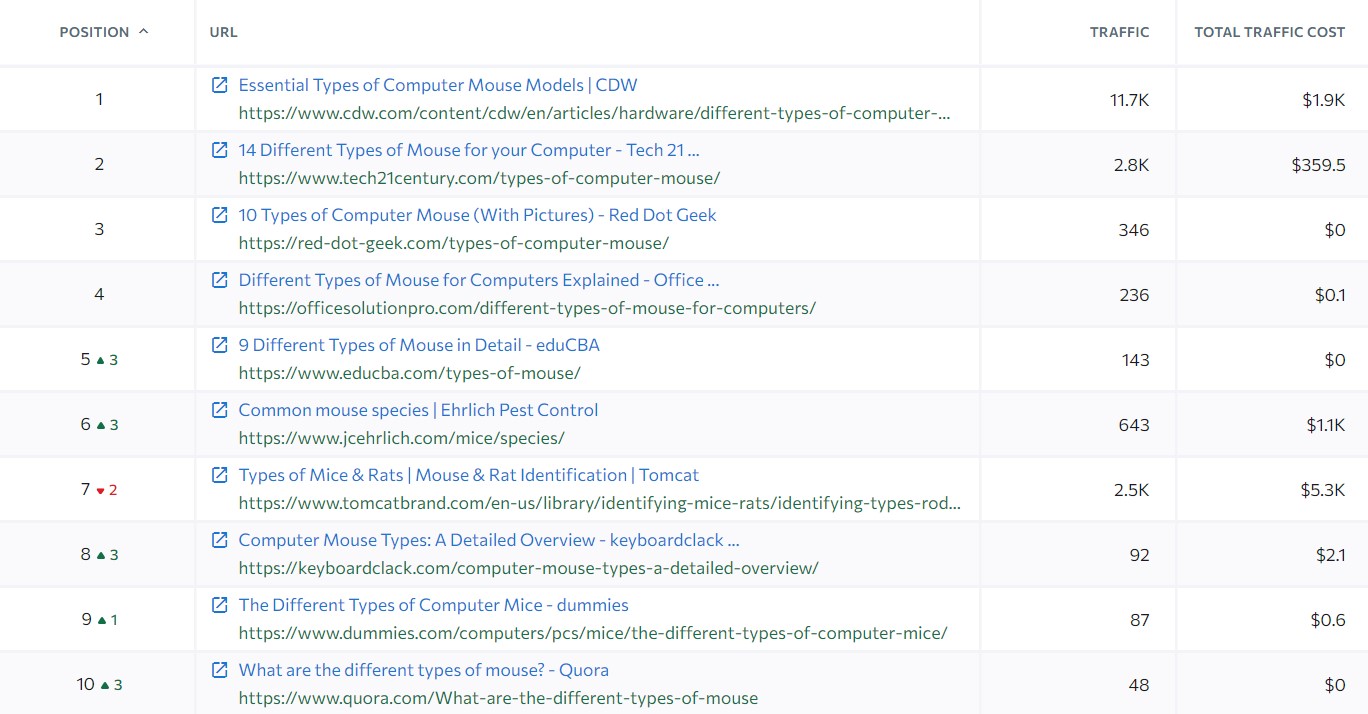The width and height of the screenshot is (1368, 714).
Task: Open external link icon for Red Dot Geek result
Action: 220,215
